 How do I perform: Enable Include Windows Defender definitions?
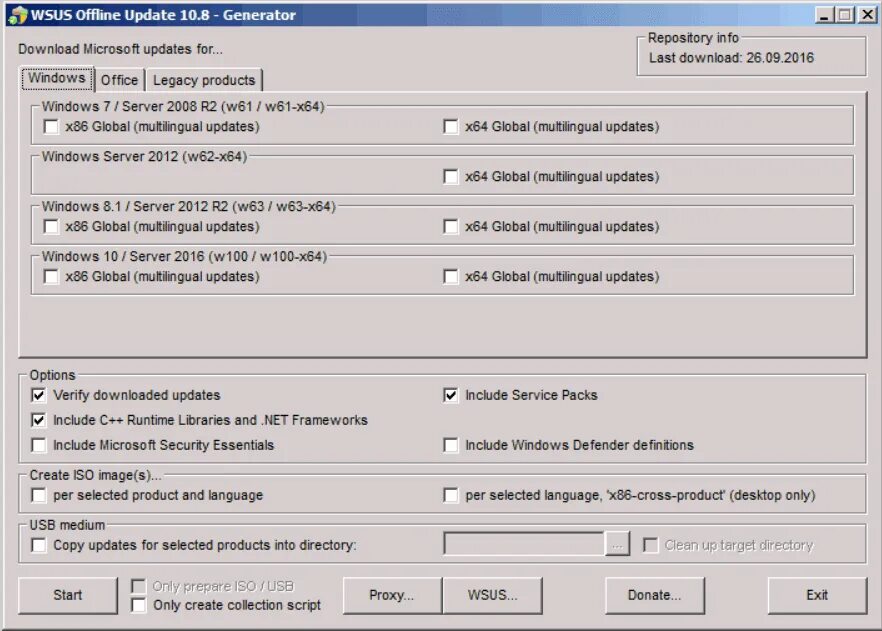pos(451,445)
